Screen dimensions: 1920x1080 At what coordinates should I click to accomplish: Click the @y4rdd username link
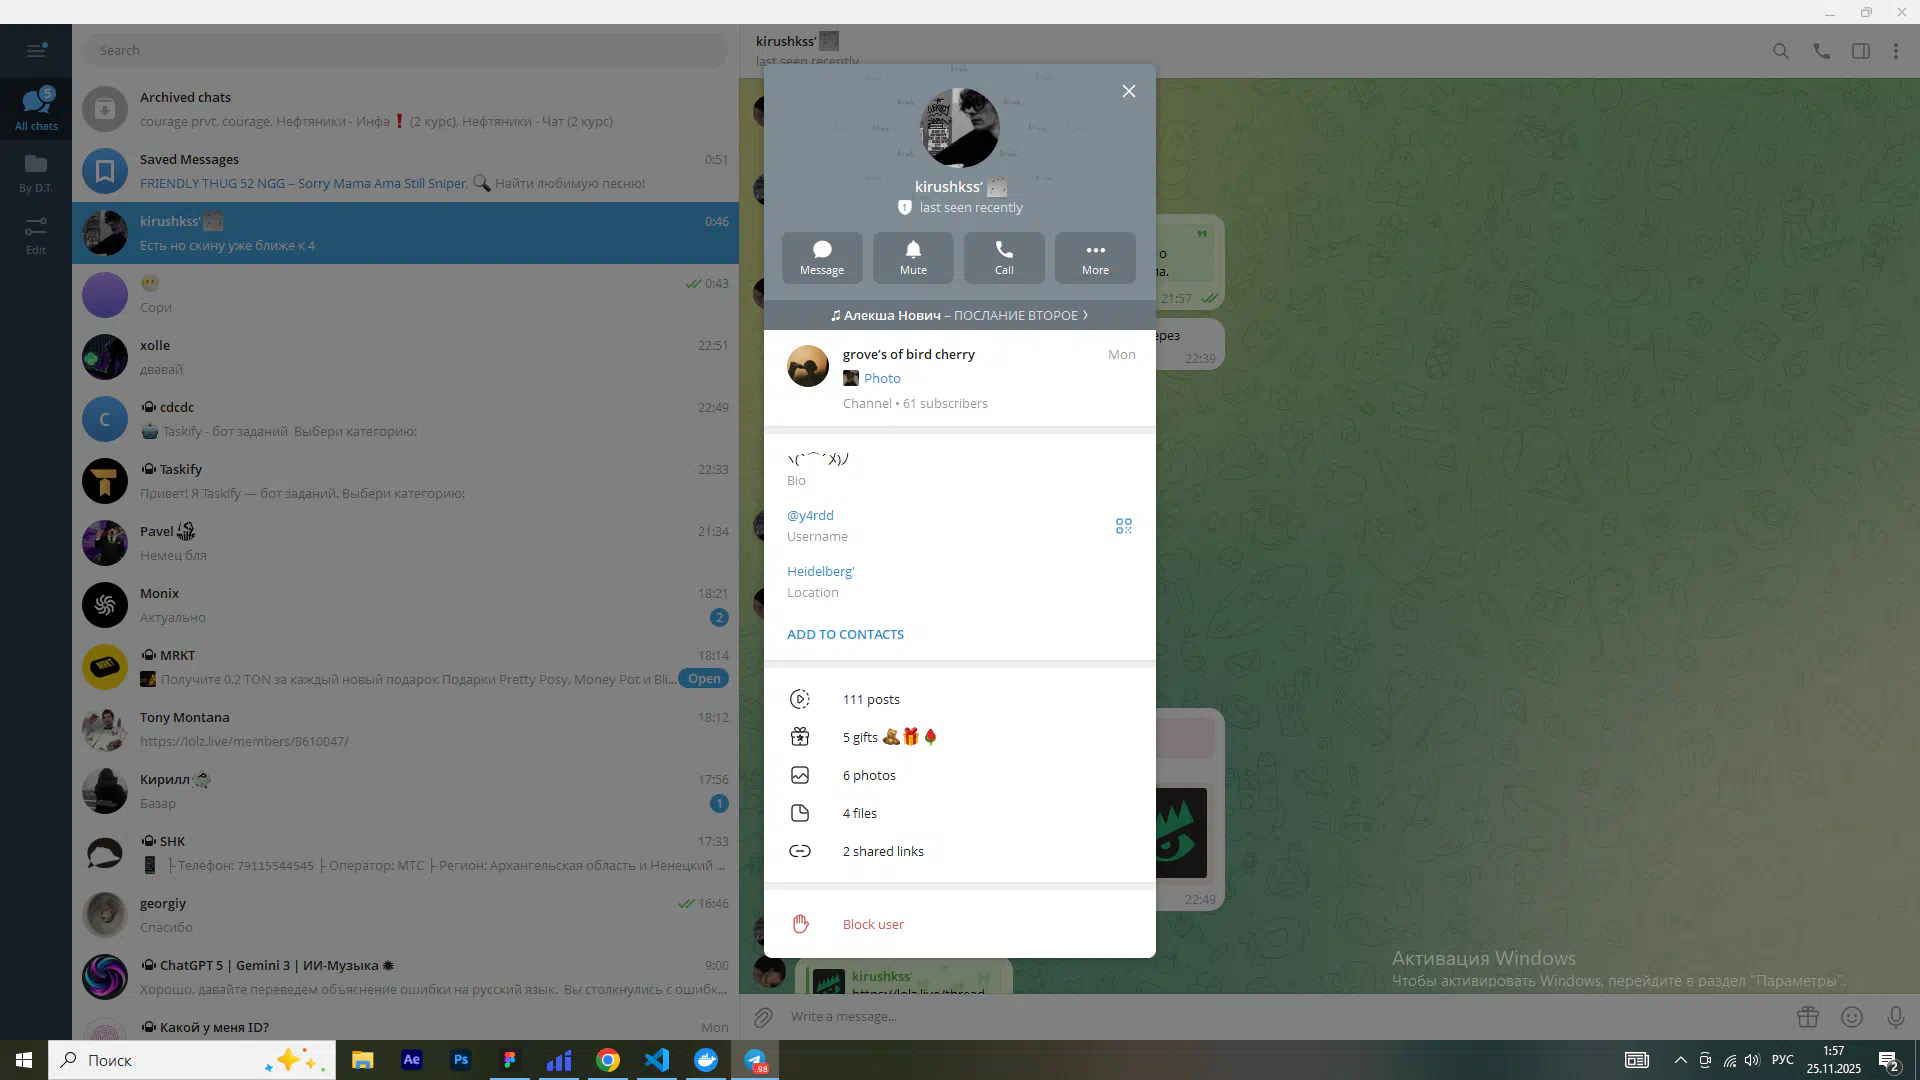point(809,515)
